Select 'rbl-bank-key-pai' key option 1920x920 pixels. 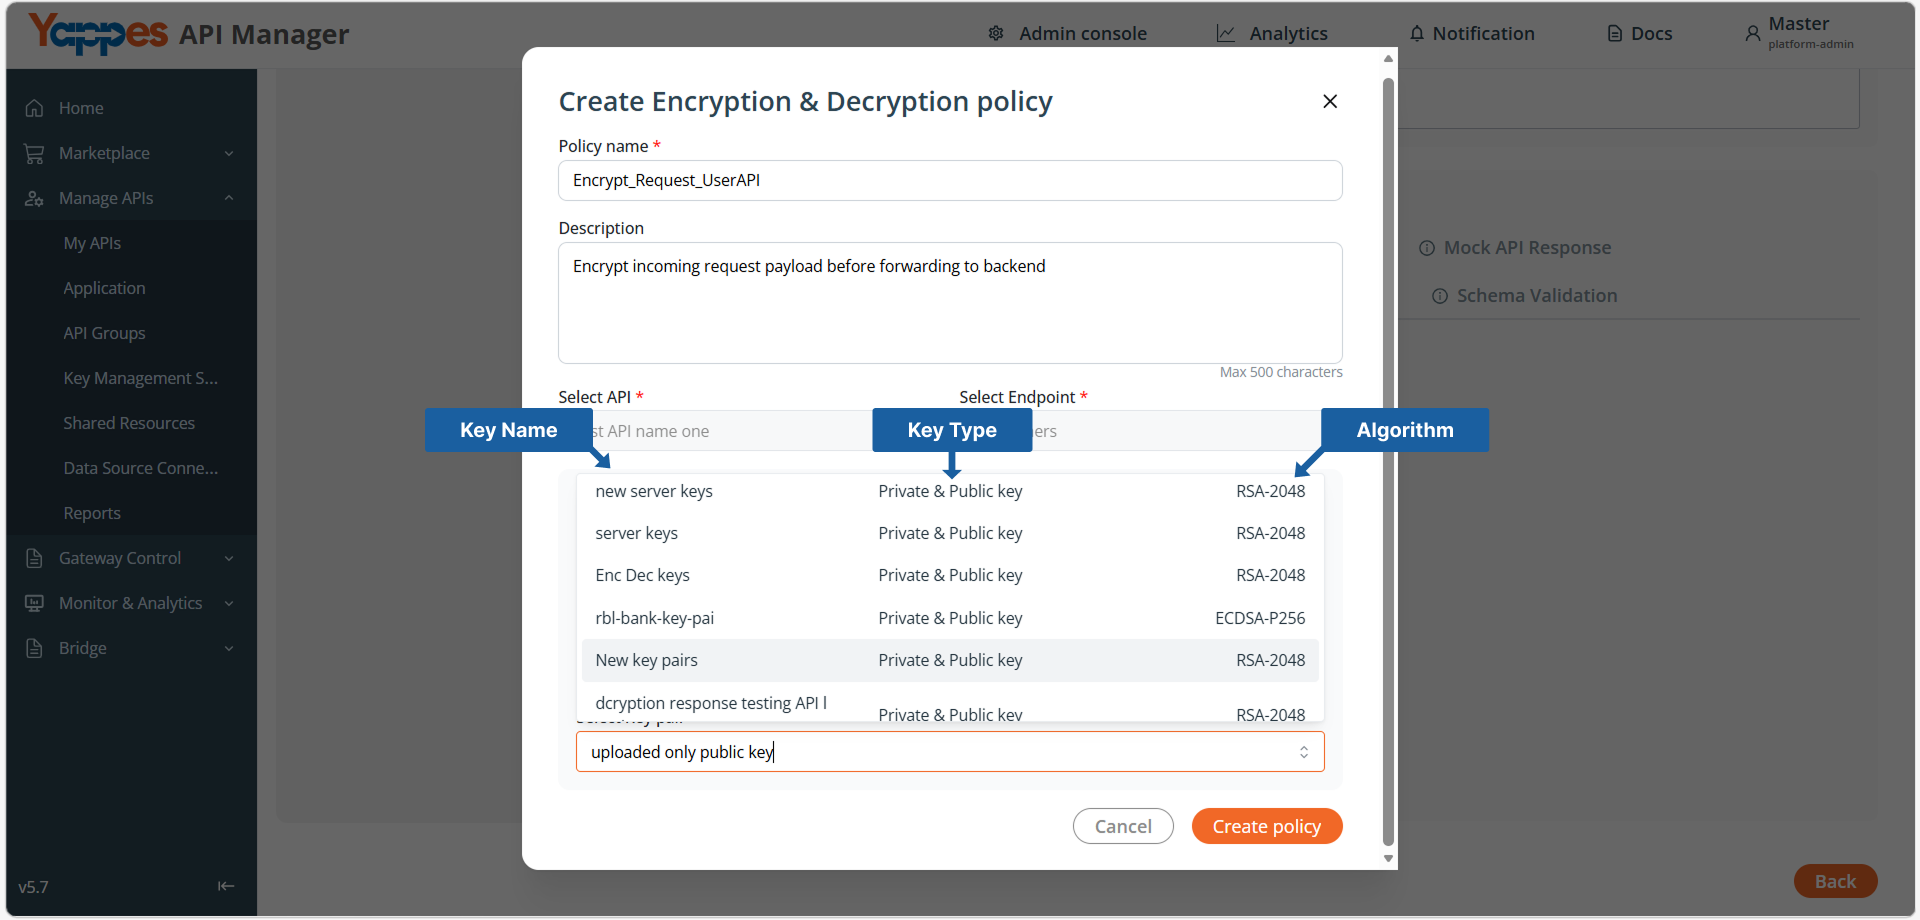click(950, 618)
